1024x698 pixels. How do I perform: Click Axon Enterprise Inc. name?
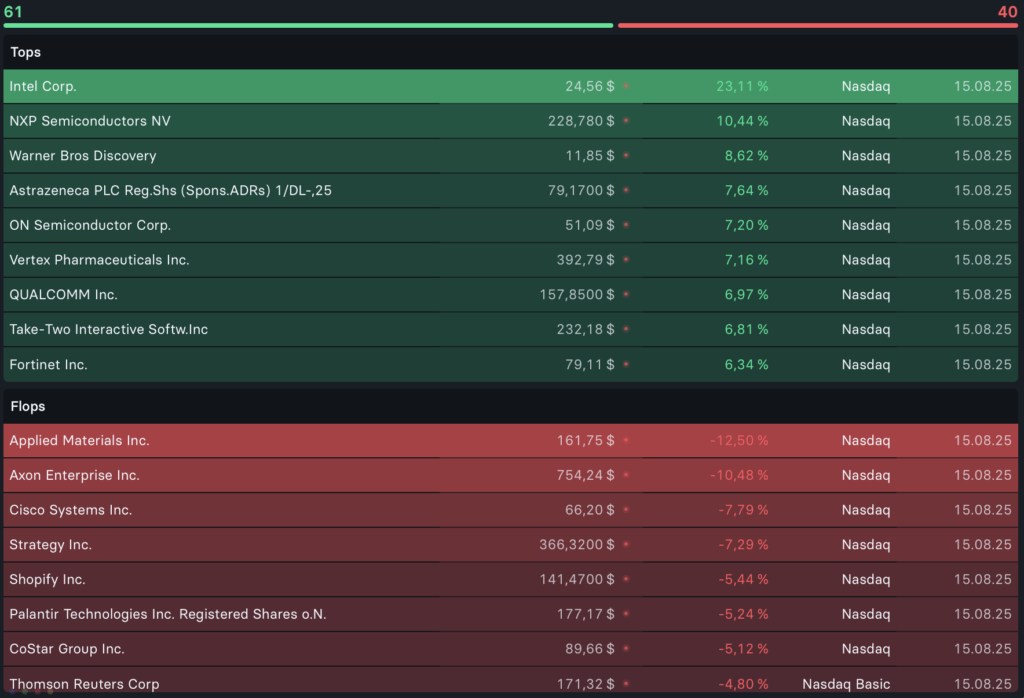[x=74, y=475]
